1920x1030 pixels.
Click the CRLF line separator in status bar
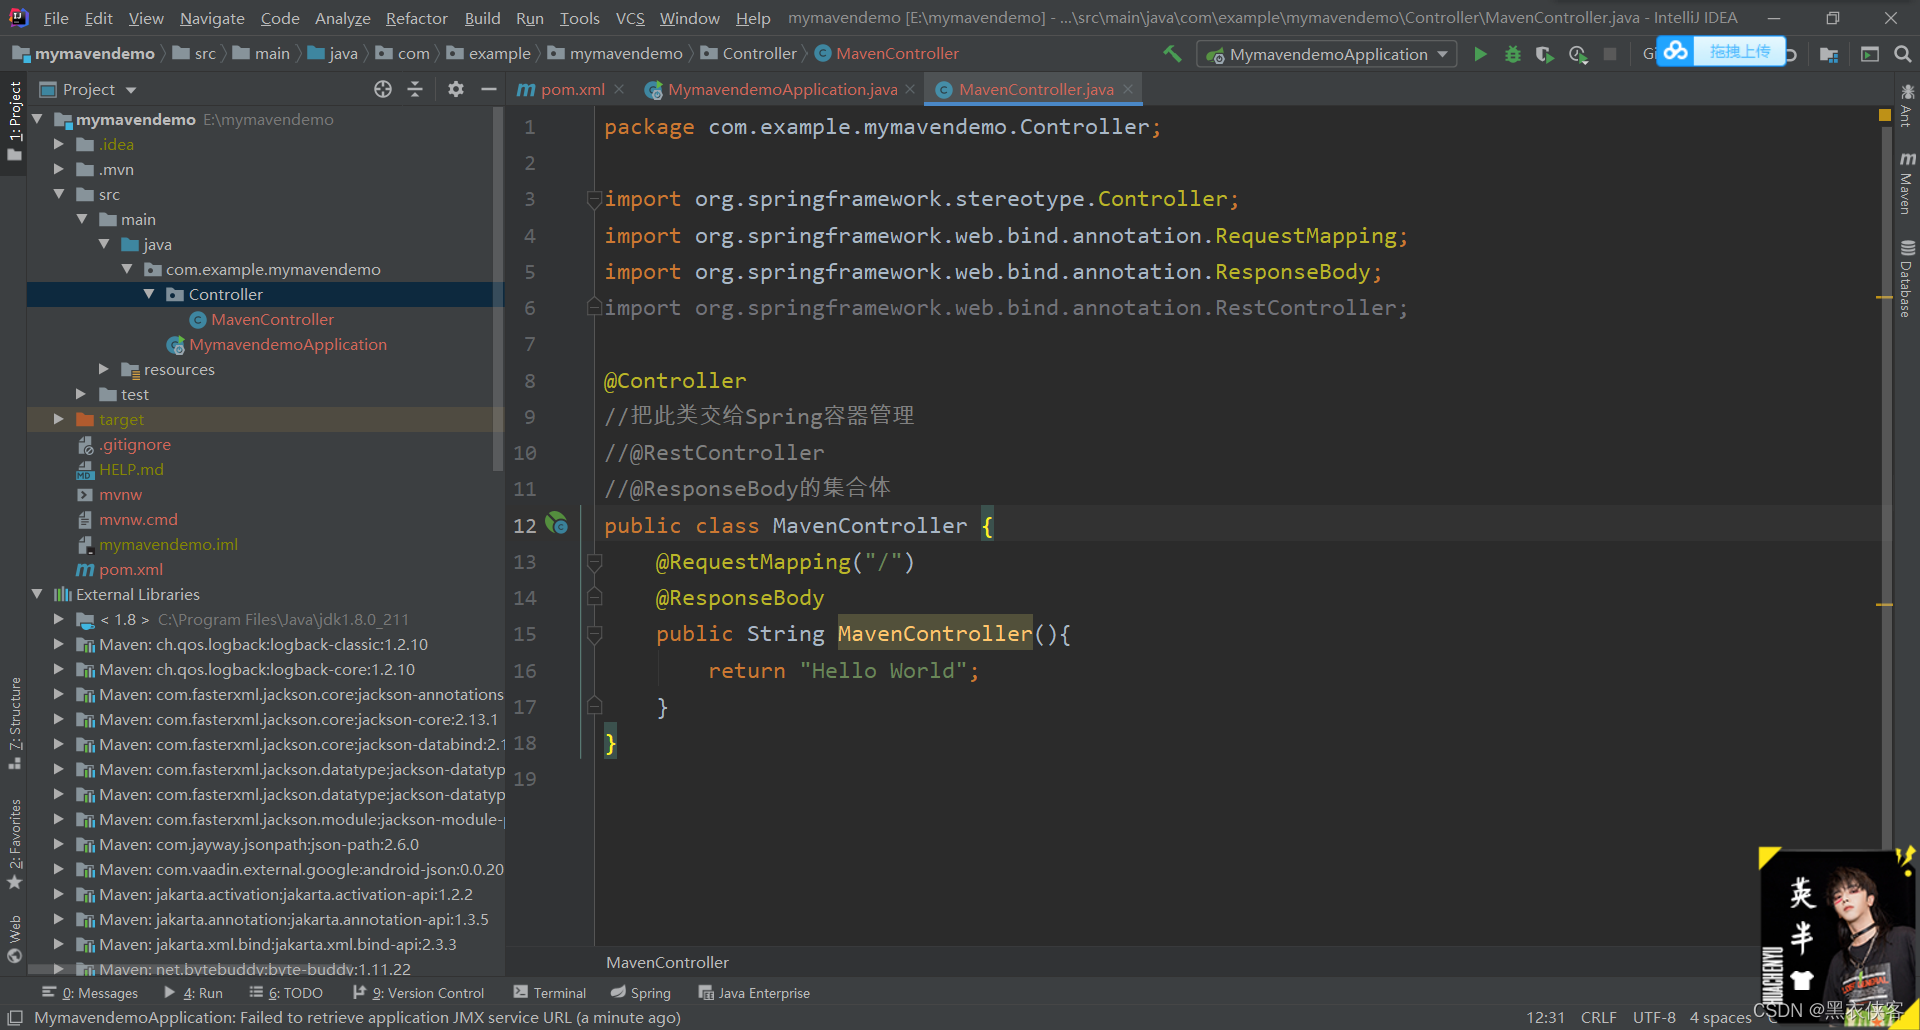click(1598, 1018)
